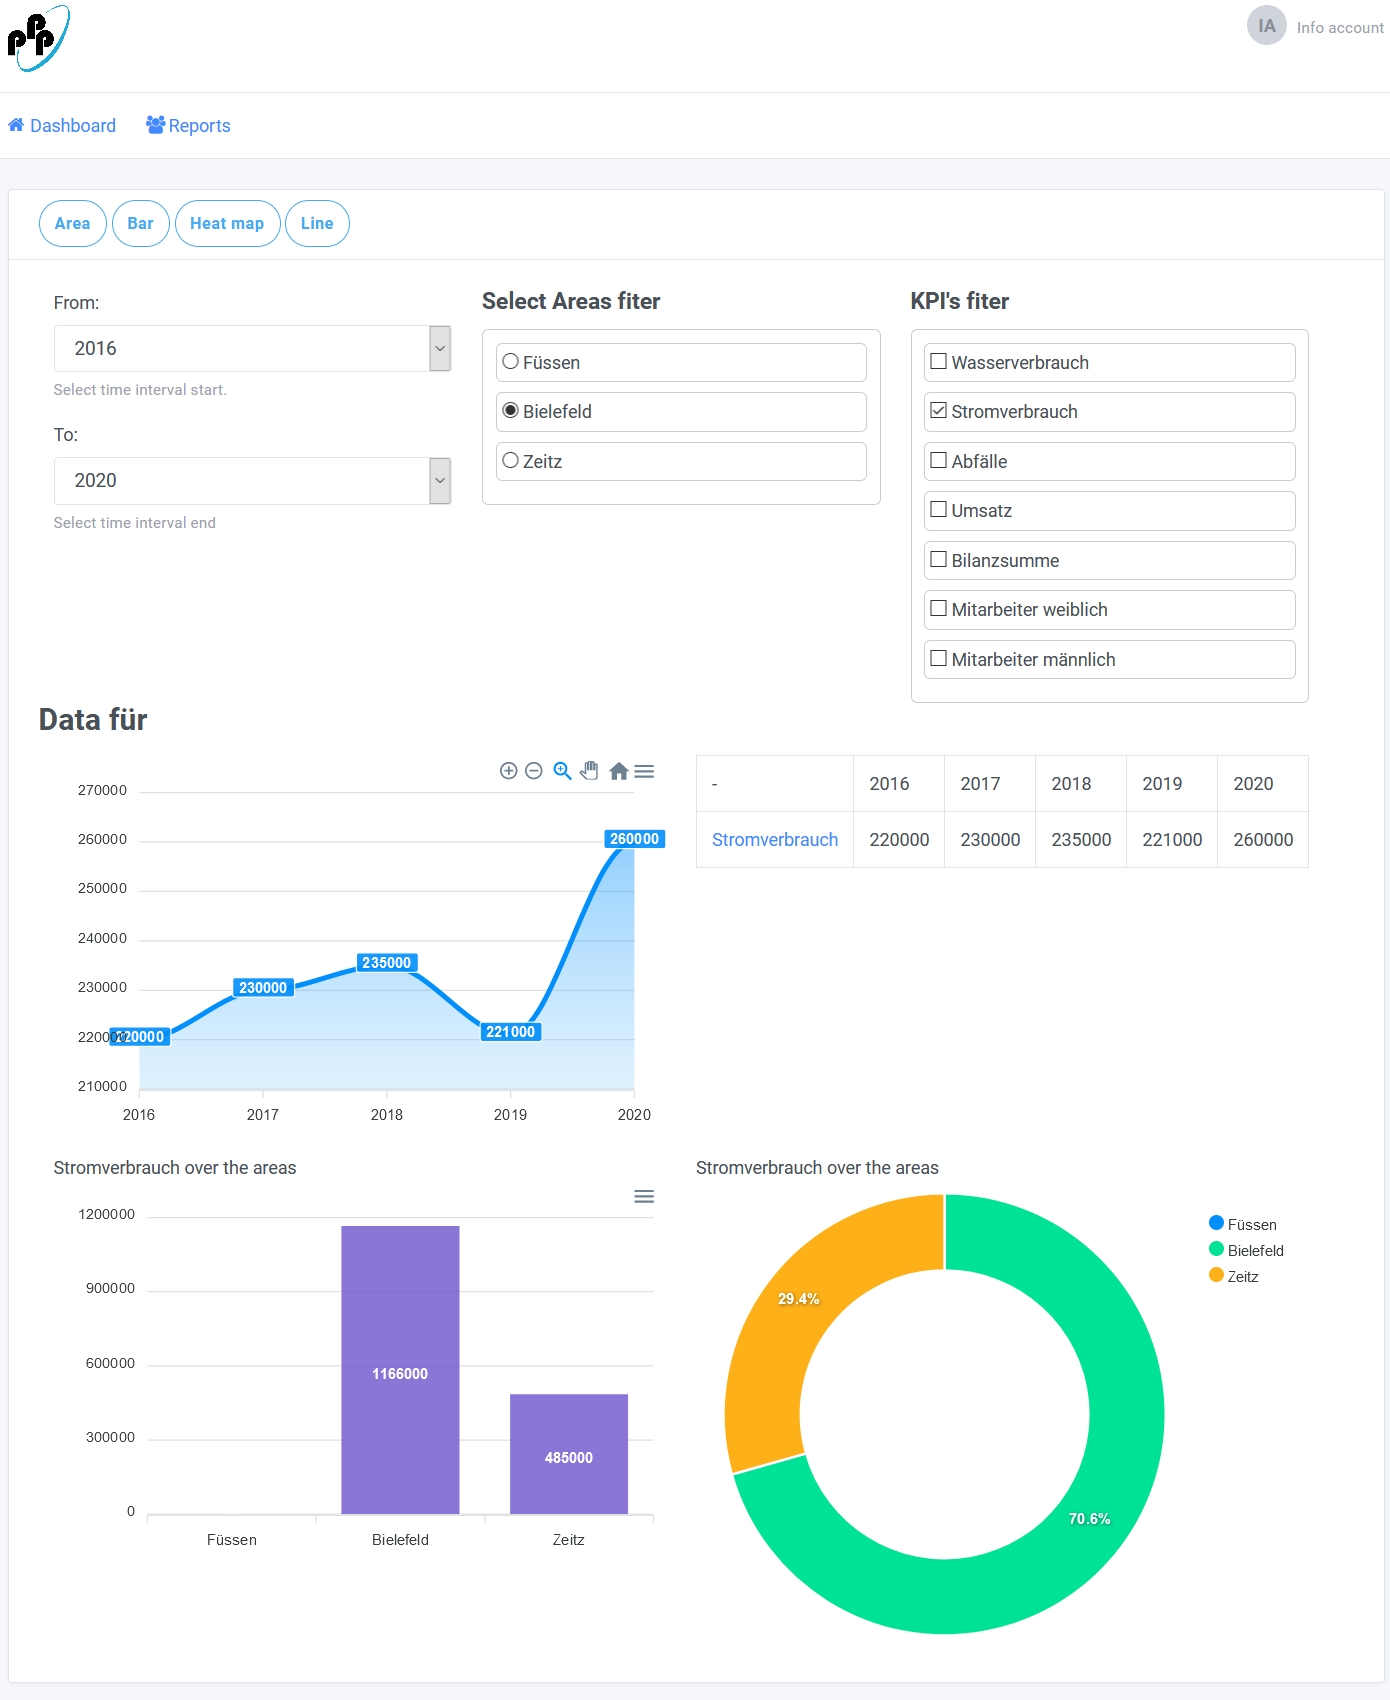Toggle Füssen blue legend swatch
1390x1700 pixels.
pos(1216,1223)
